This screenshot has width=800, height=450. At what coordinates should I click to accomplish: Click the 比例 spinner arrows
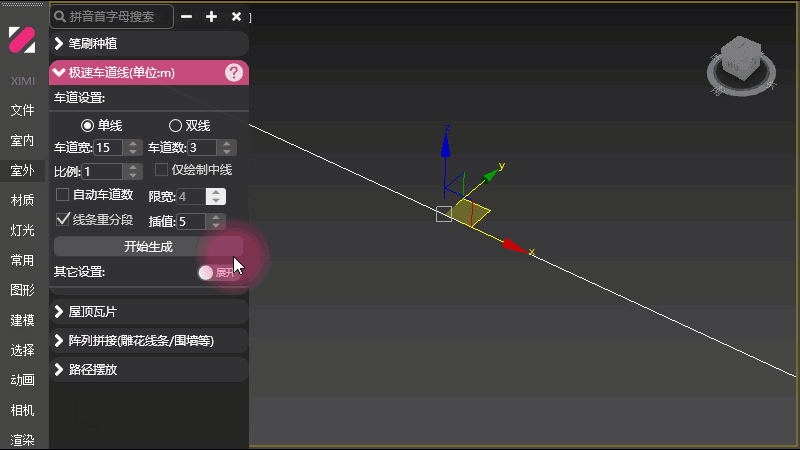133,171
